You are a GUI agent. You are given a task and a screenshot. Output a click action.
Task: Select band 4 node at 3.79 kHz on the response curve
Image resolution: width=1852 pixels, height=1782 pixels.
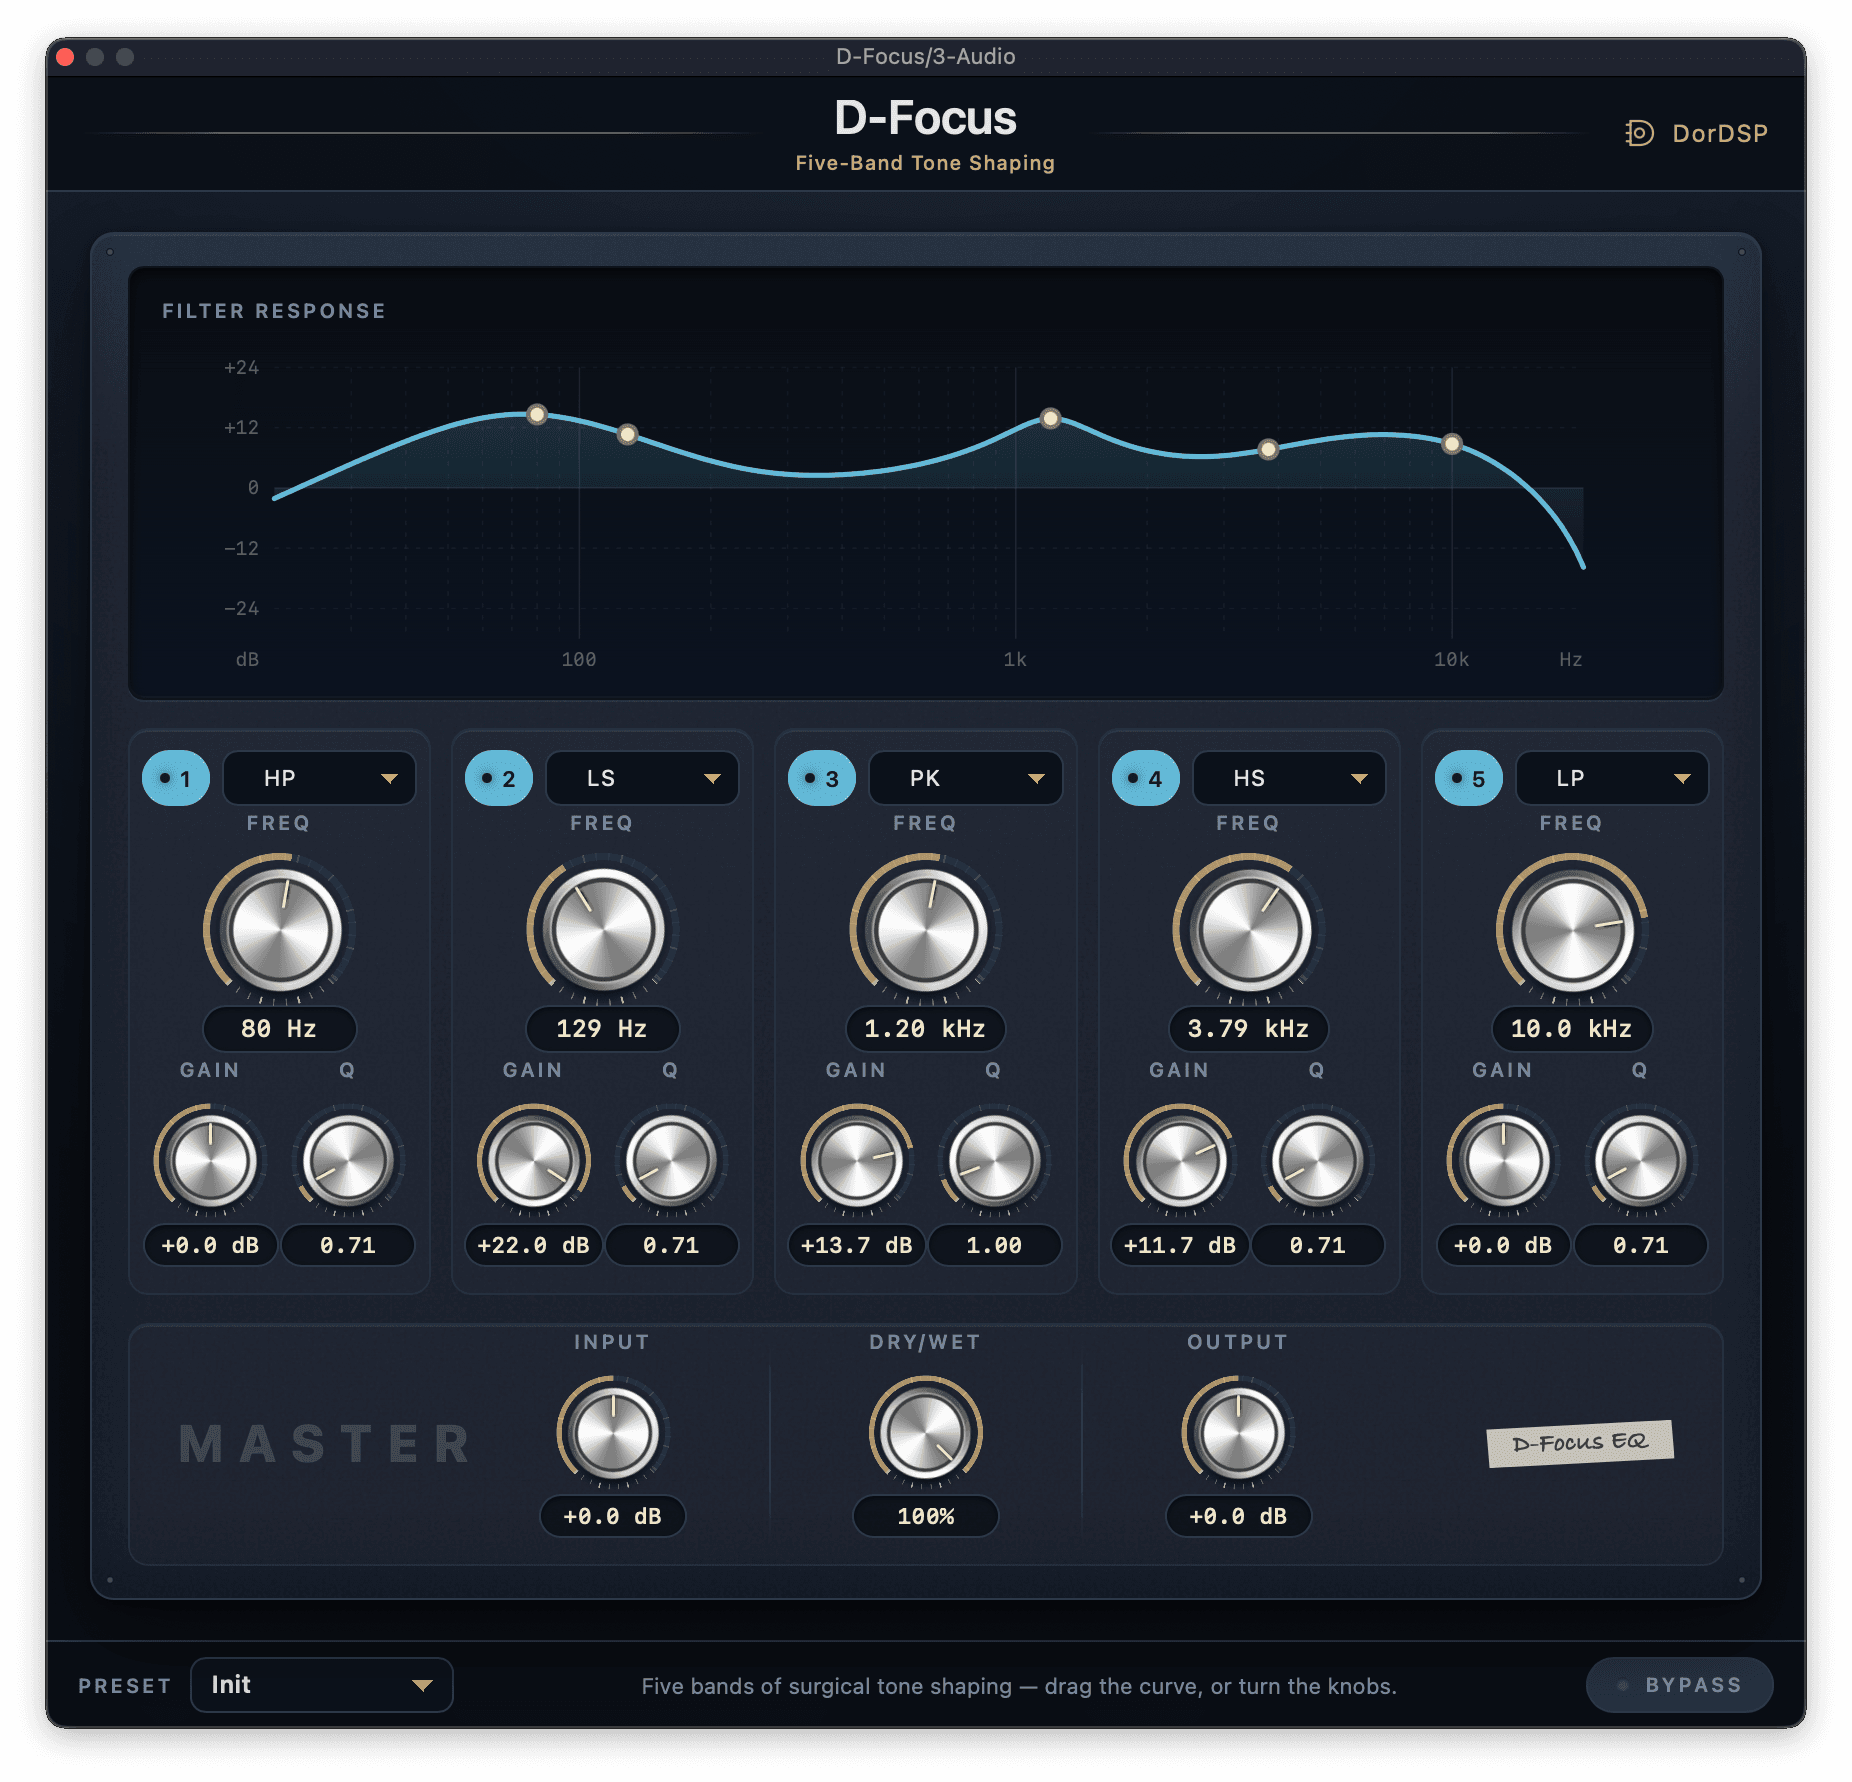coord(1268,449)
